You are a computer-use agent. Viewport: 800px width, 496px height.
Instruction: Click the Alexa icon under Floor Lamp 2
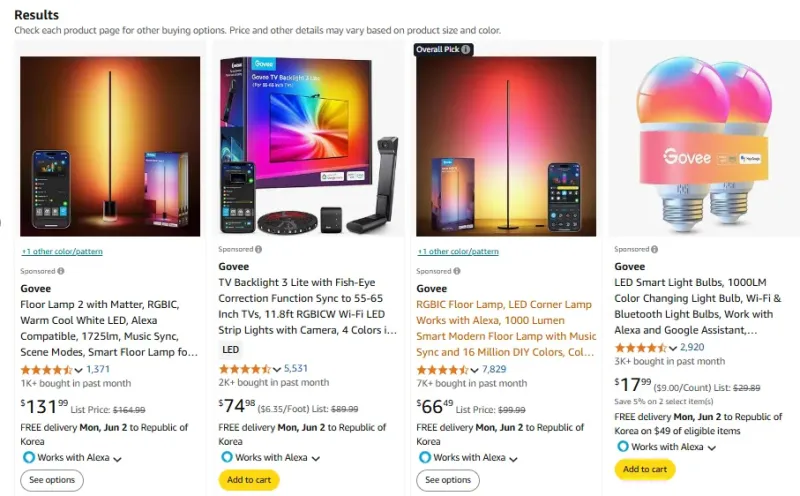coord(27,457)
